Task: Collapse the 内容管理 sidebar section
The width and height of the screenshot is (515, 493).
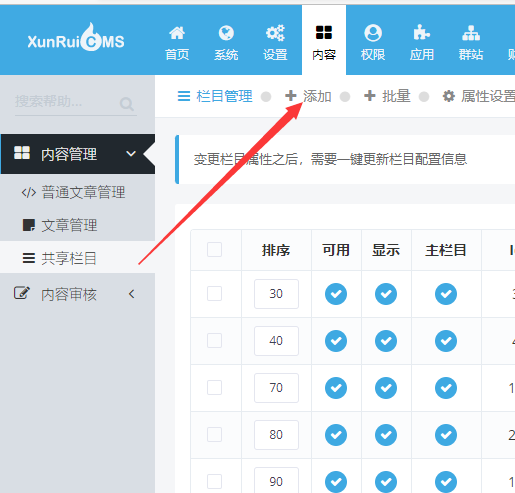Action: coord(78,154)
